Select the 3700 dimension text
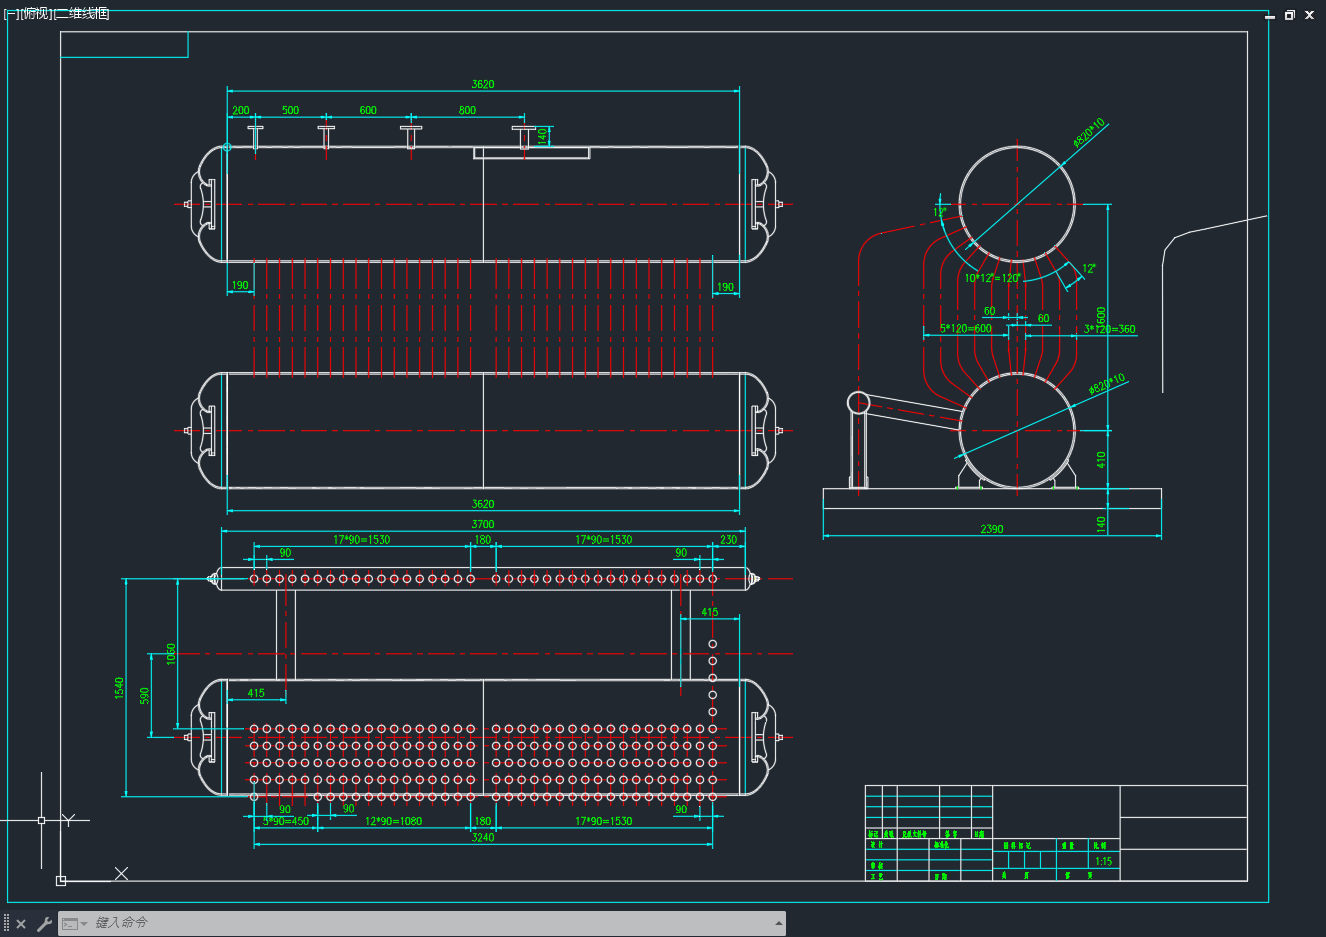This screenshot has height=937, width=1326. tap(483, 524)
